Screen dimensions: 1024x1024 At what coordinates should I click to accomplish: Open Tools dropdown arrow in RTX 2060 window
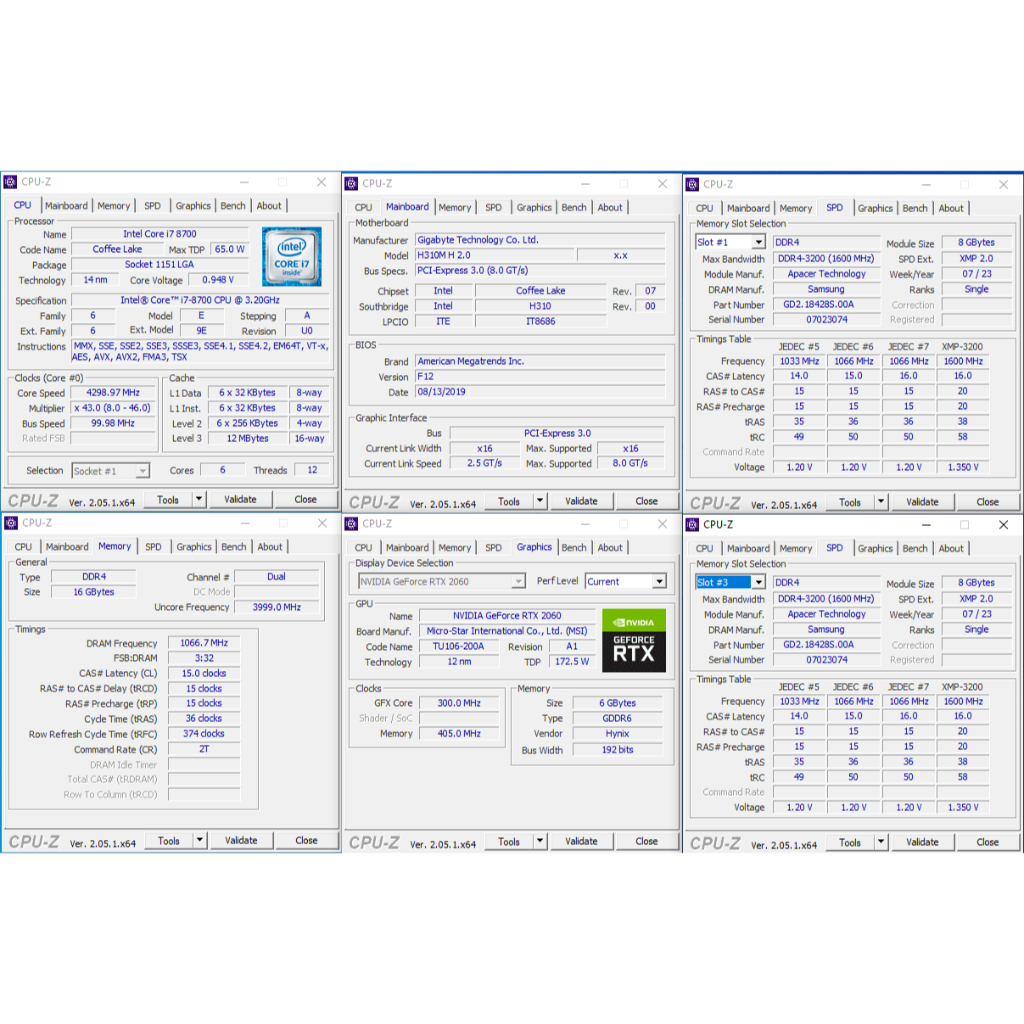[x=540, y=841]
